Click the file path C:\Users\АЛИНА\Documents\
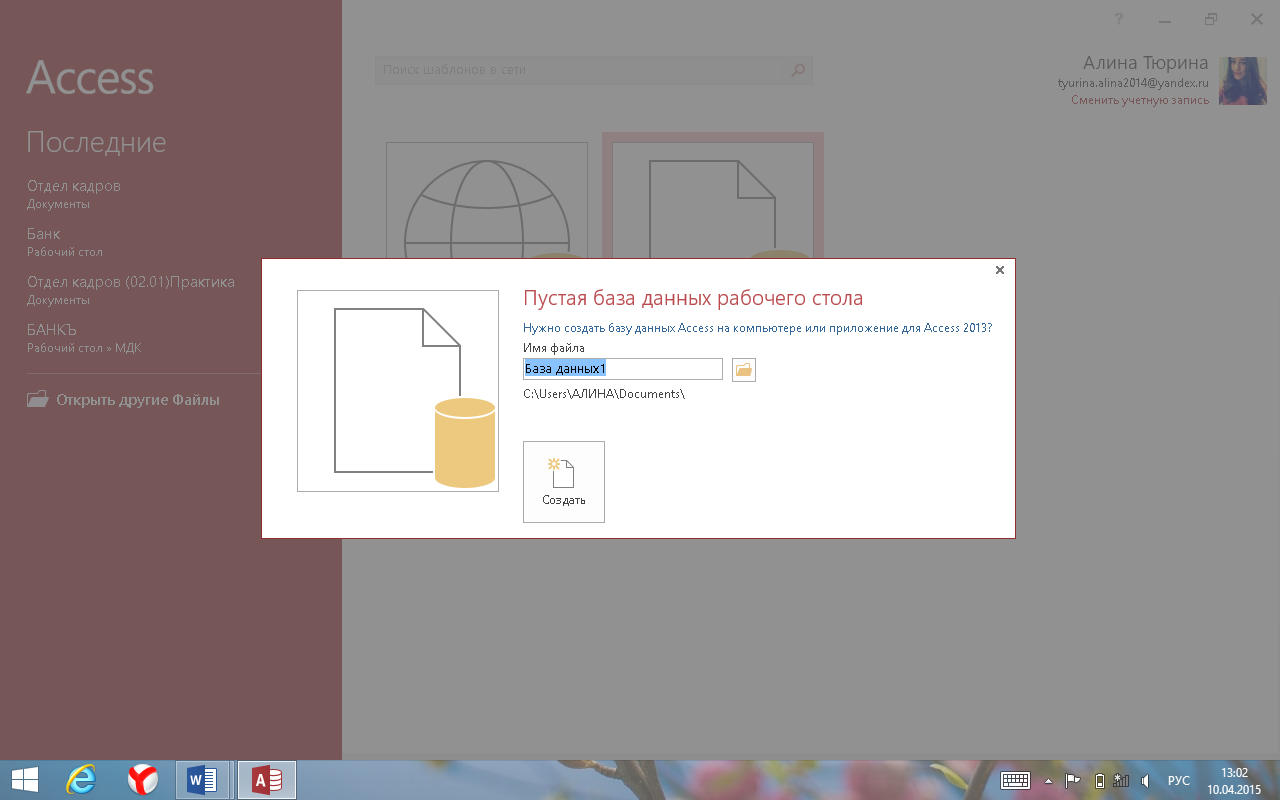Viewport: 1280px width, 800px height. coord(604,394)
